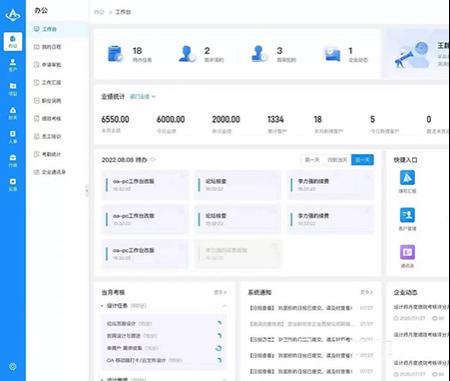
Task: Open the 项目 folder module in sidebar
Action: point(13,89)
